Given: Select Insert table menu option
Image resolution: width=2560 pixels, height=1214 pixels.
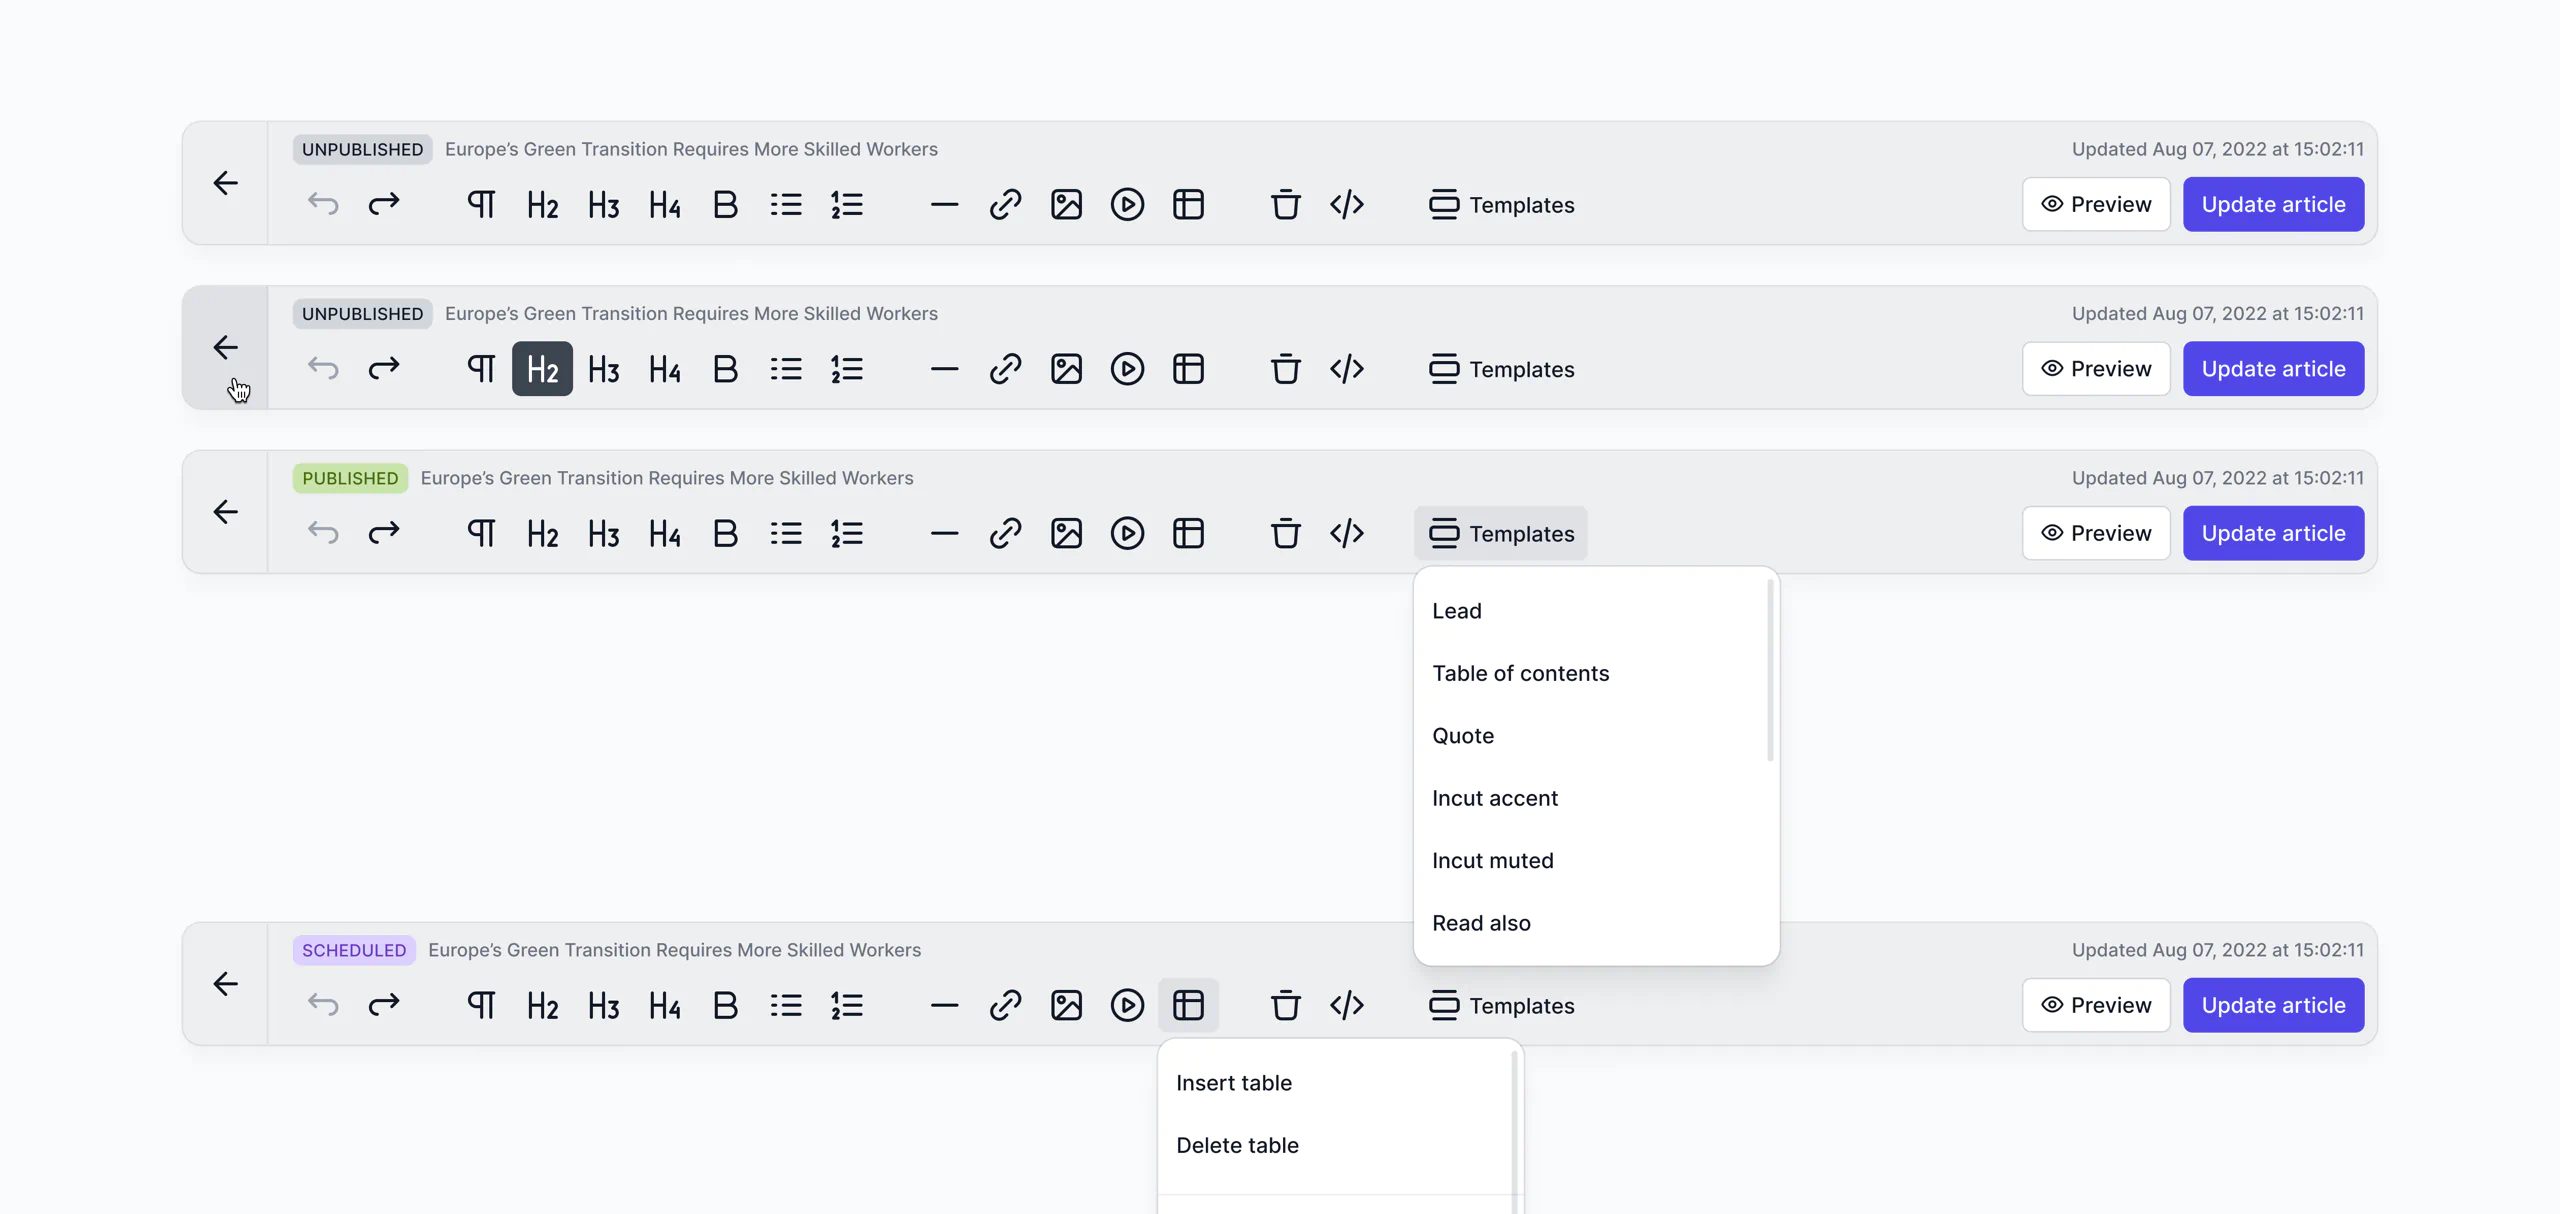Looking at the screenshot, I should (1233, 1083).
